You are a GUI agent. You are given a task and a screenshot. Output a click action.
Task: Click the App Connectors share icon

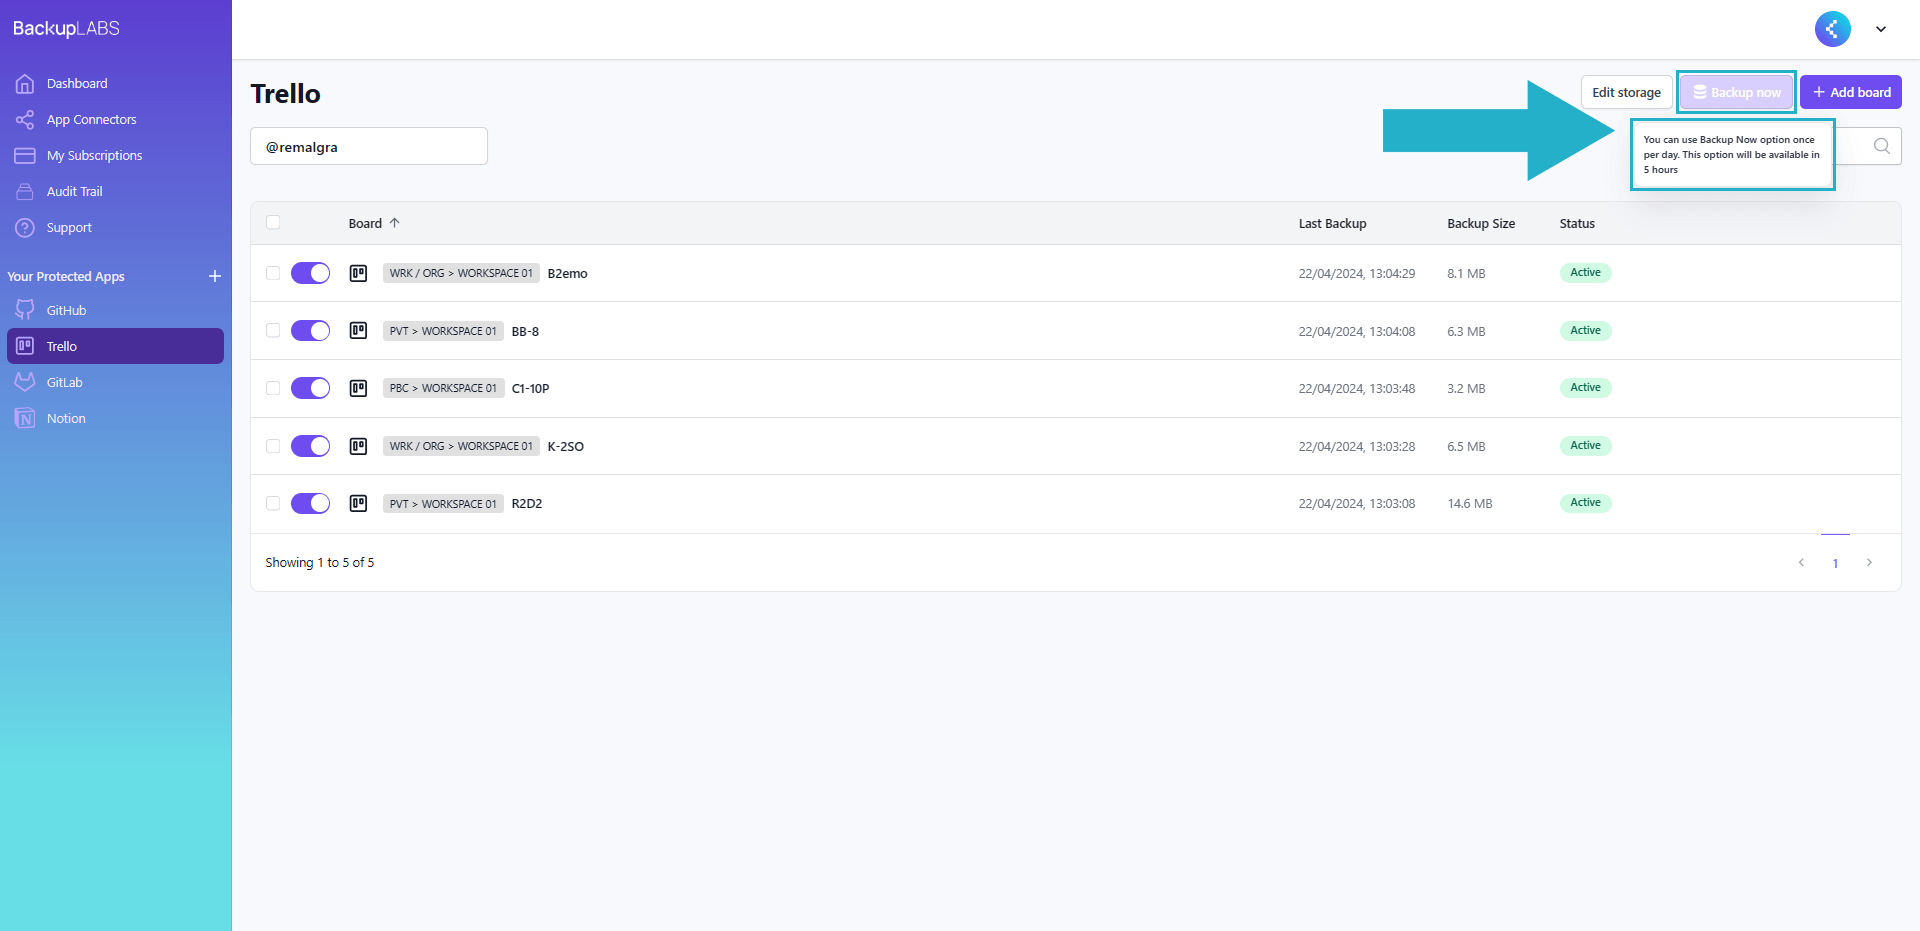point(25,120)
